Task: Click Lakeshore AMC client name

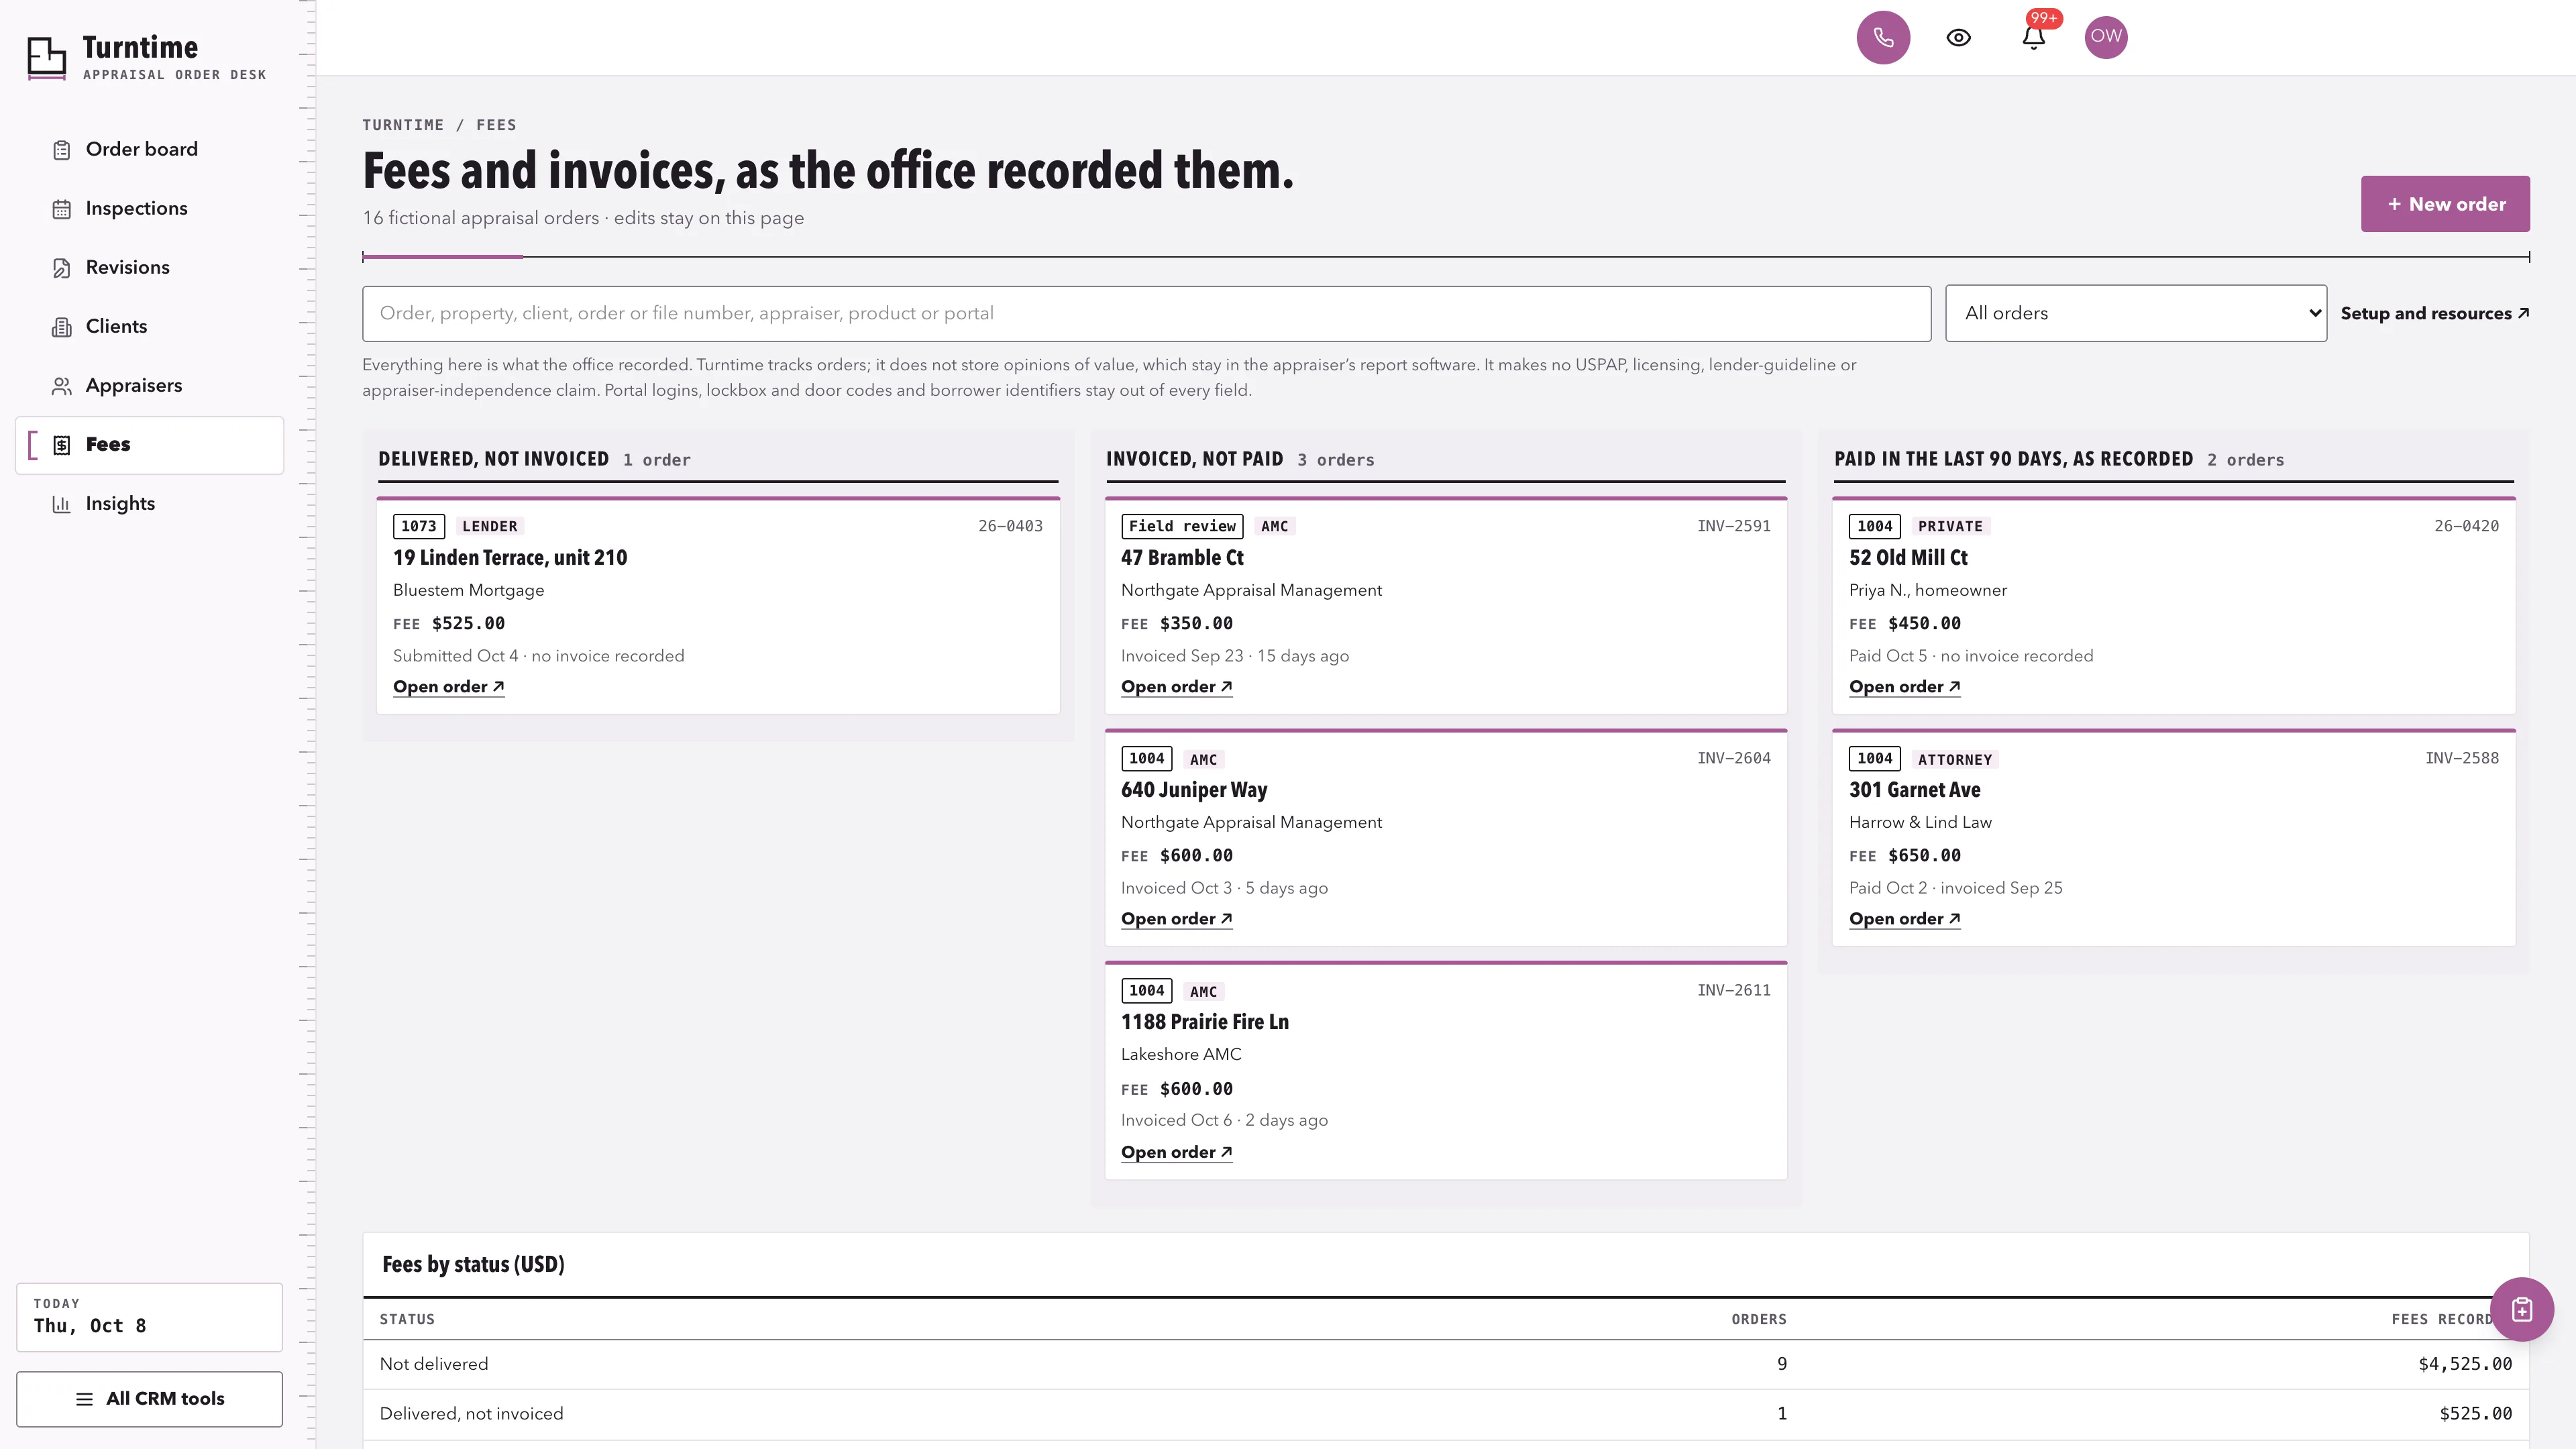Action: point(1181,1054)
